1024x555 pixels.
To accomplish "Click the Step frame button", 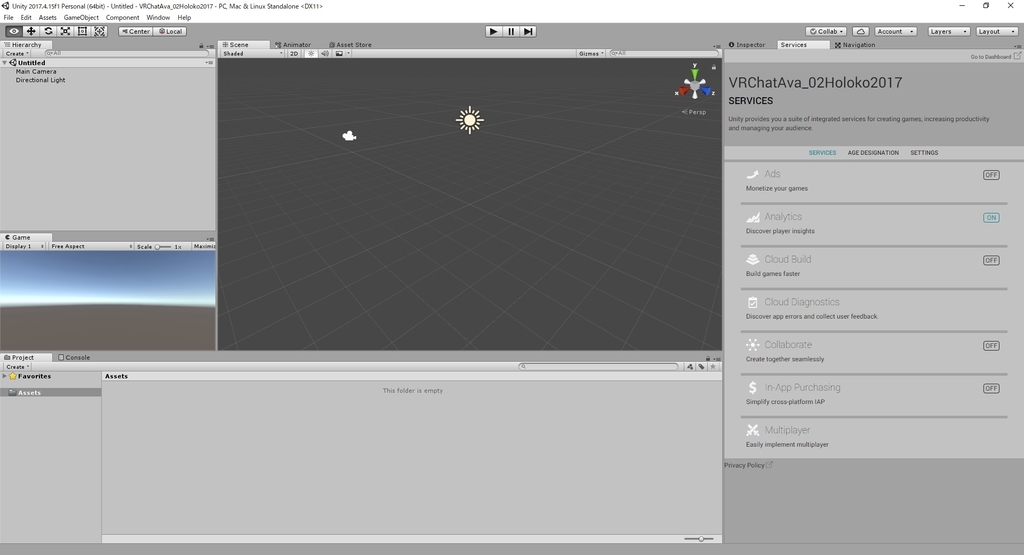I will click(x=528, y=31).
